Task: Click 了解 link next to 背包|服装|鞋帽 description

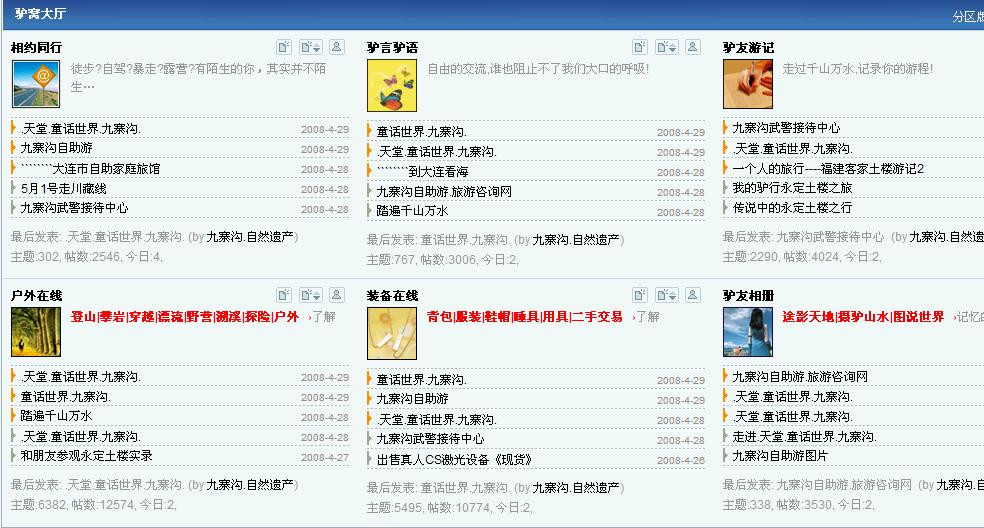Action: click(648, 317)
